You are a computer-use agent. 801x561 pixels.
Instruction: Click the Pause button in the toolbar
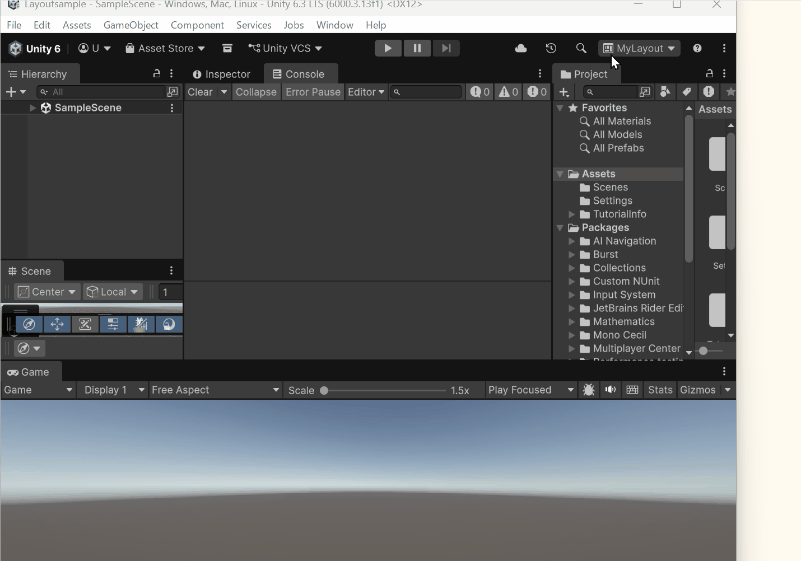tap(417, 48)
